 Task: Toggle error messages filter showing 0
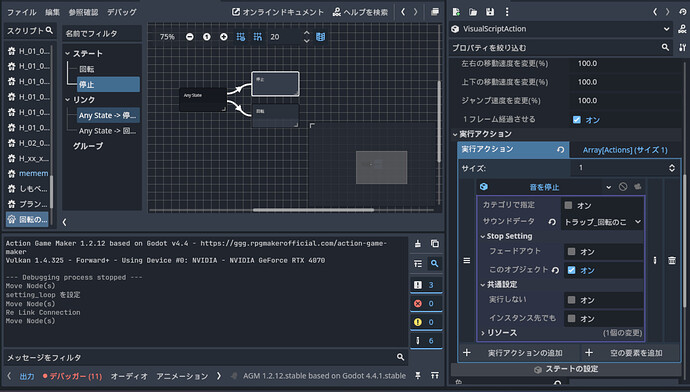[426, 303]
